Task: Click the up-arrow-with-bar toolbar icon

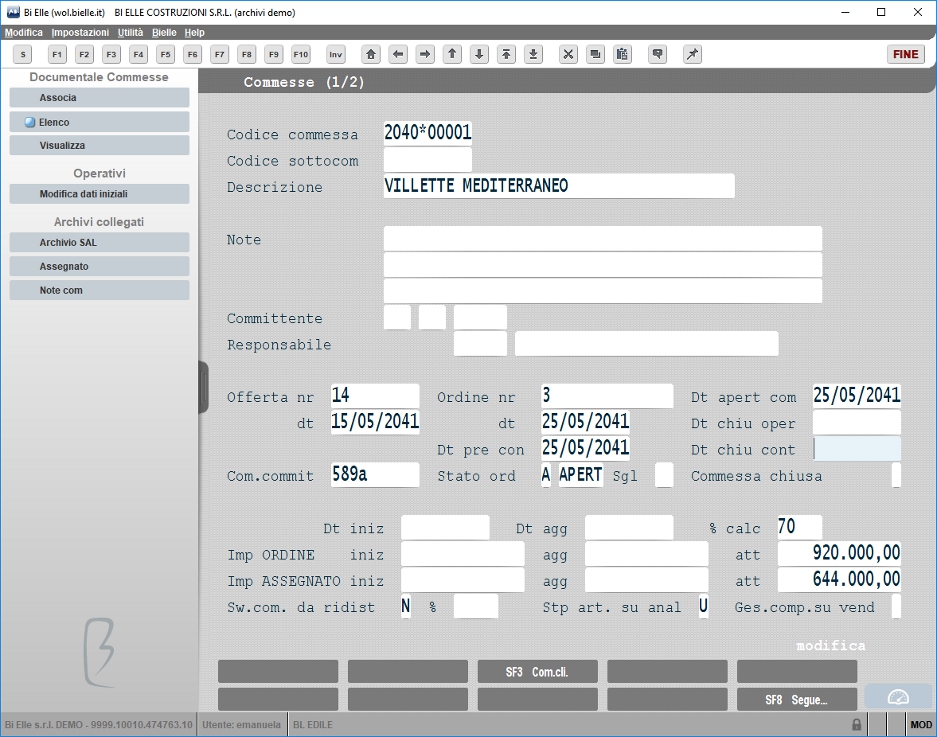Action: [x=506, y=54]
